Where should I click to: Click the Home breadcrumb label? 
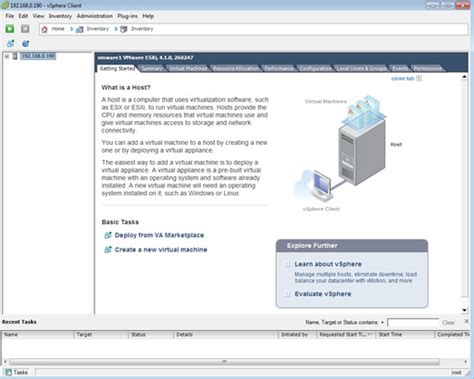tap(58, 29)
